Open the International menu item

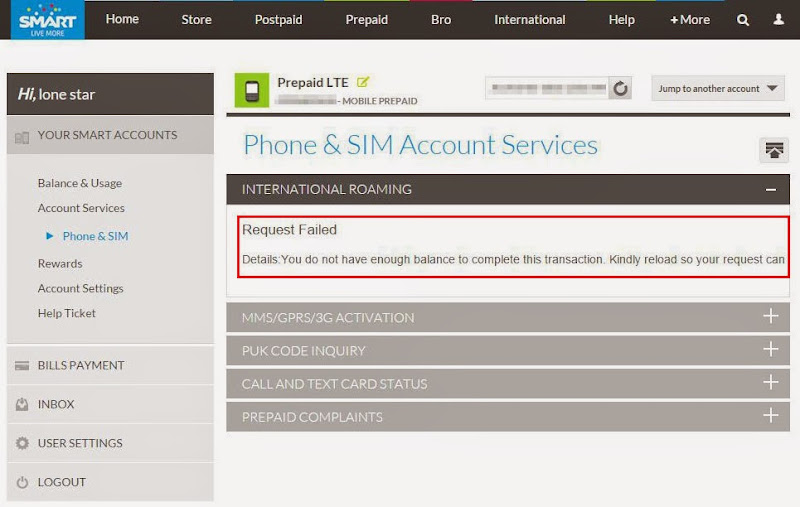click(530, 20)
